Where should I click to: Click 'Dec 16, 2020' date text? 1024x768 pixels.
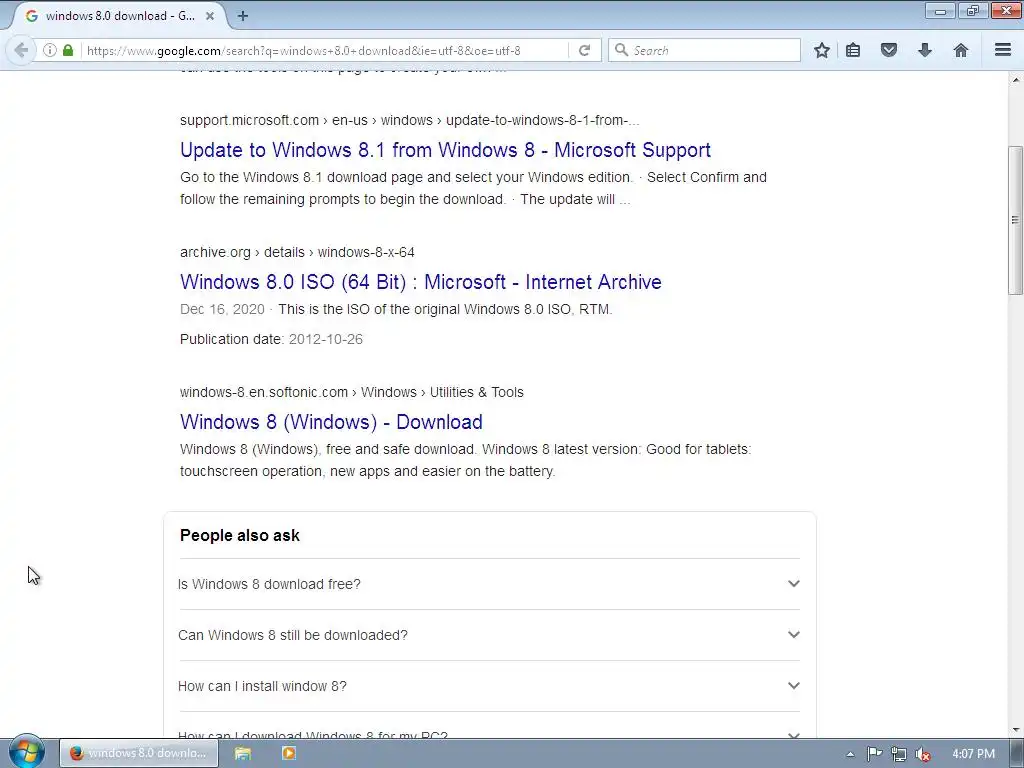click(x=222, y=309)
